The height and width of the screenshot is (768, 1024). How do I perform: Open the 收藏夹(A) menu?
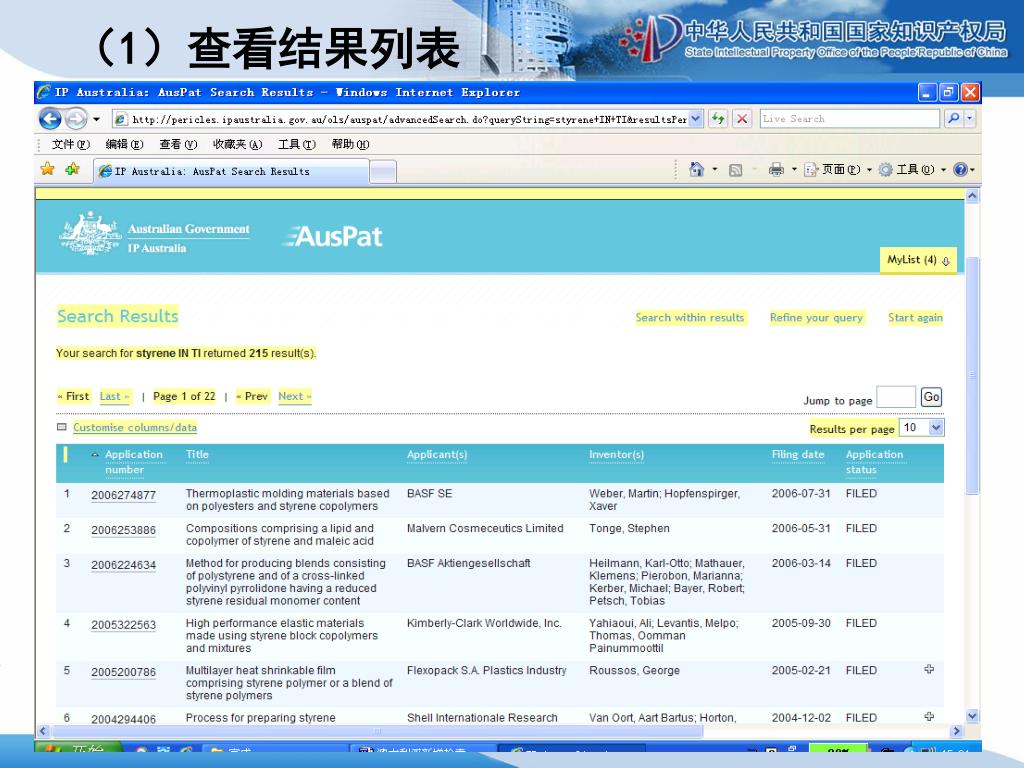click(237, 144)
